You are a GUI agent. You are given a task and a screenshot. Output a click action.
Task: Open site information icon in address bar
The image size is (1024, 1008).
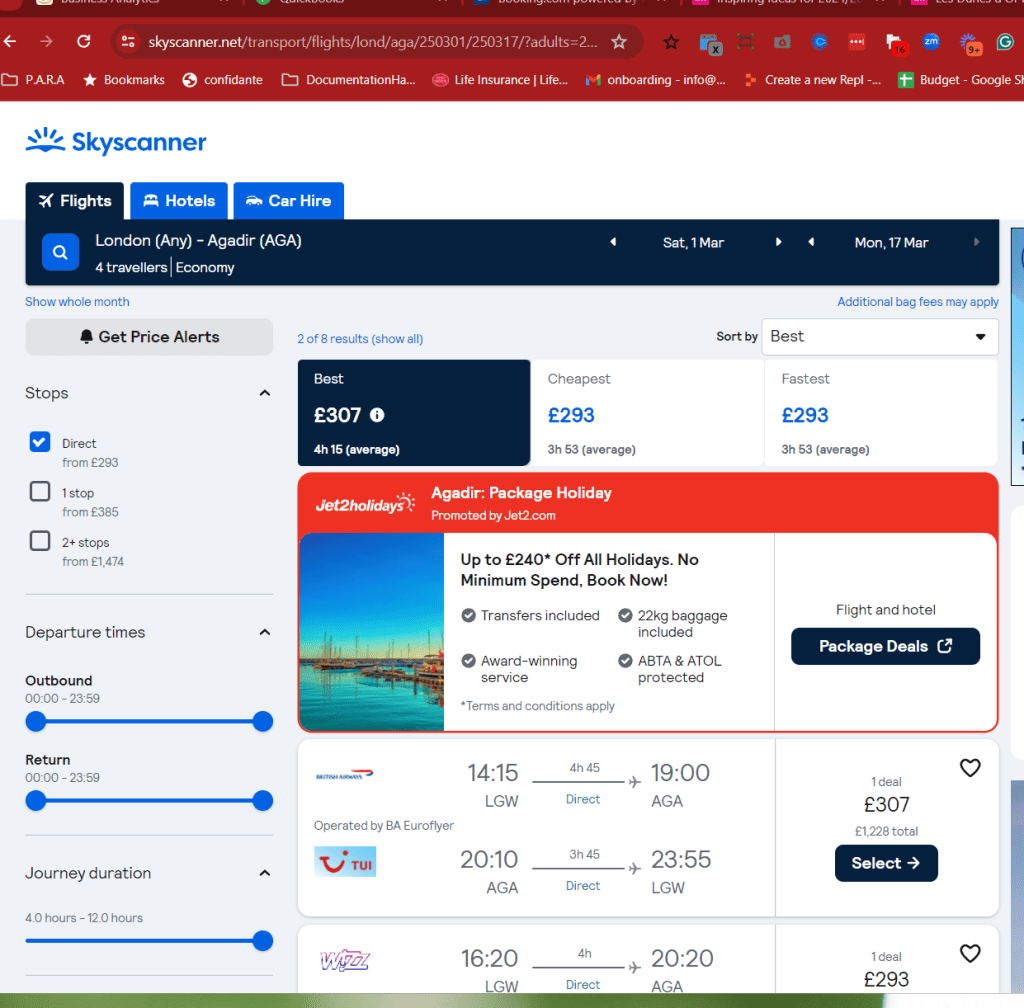tap(128, 42)
